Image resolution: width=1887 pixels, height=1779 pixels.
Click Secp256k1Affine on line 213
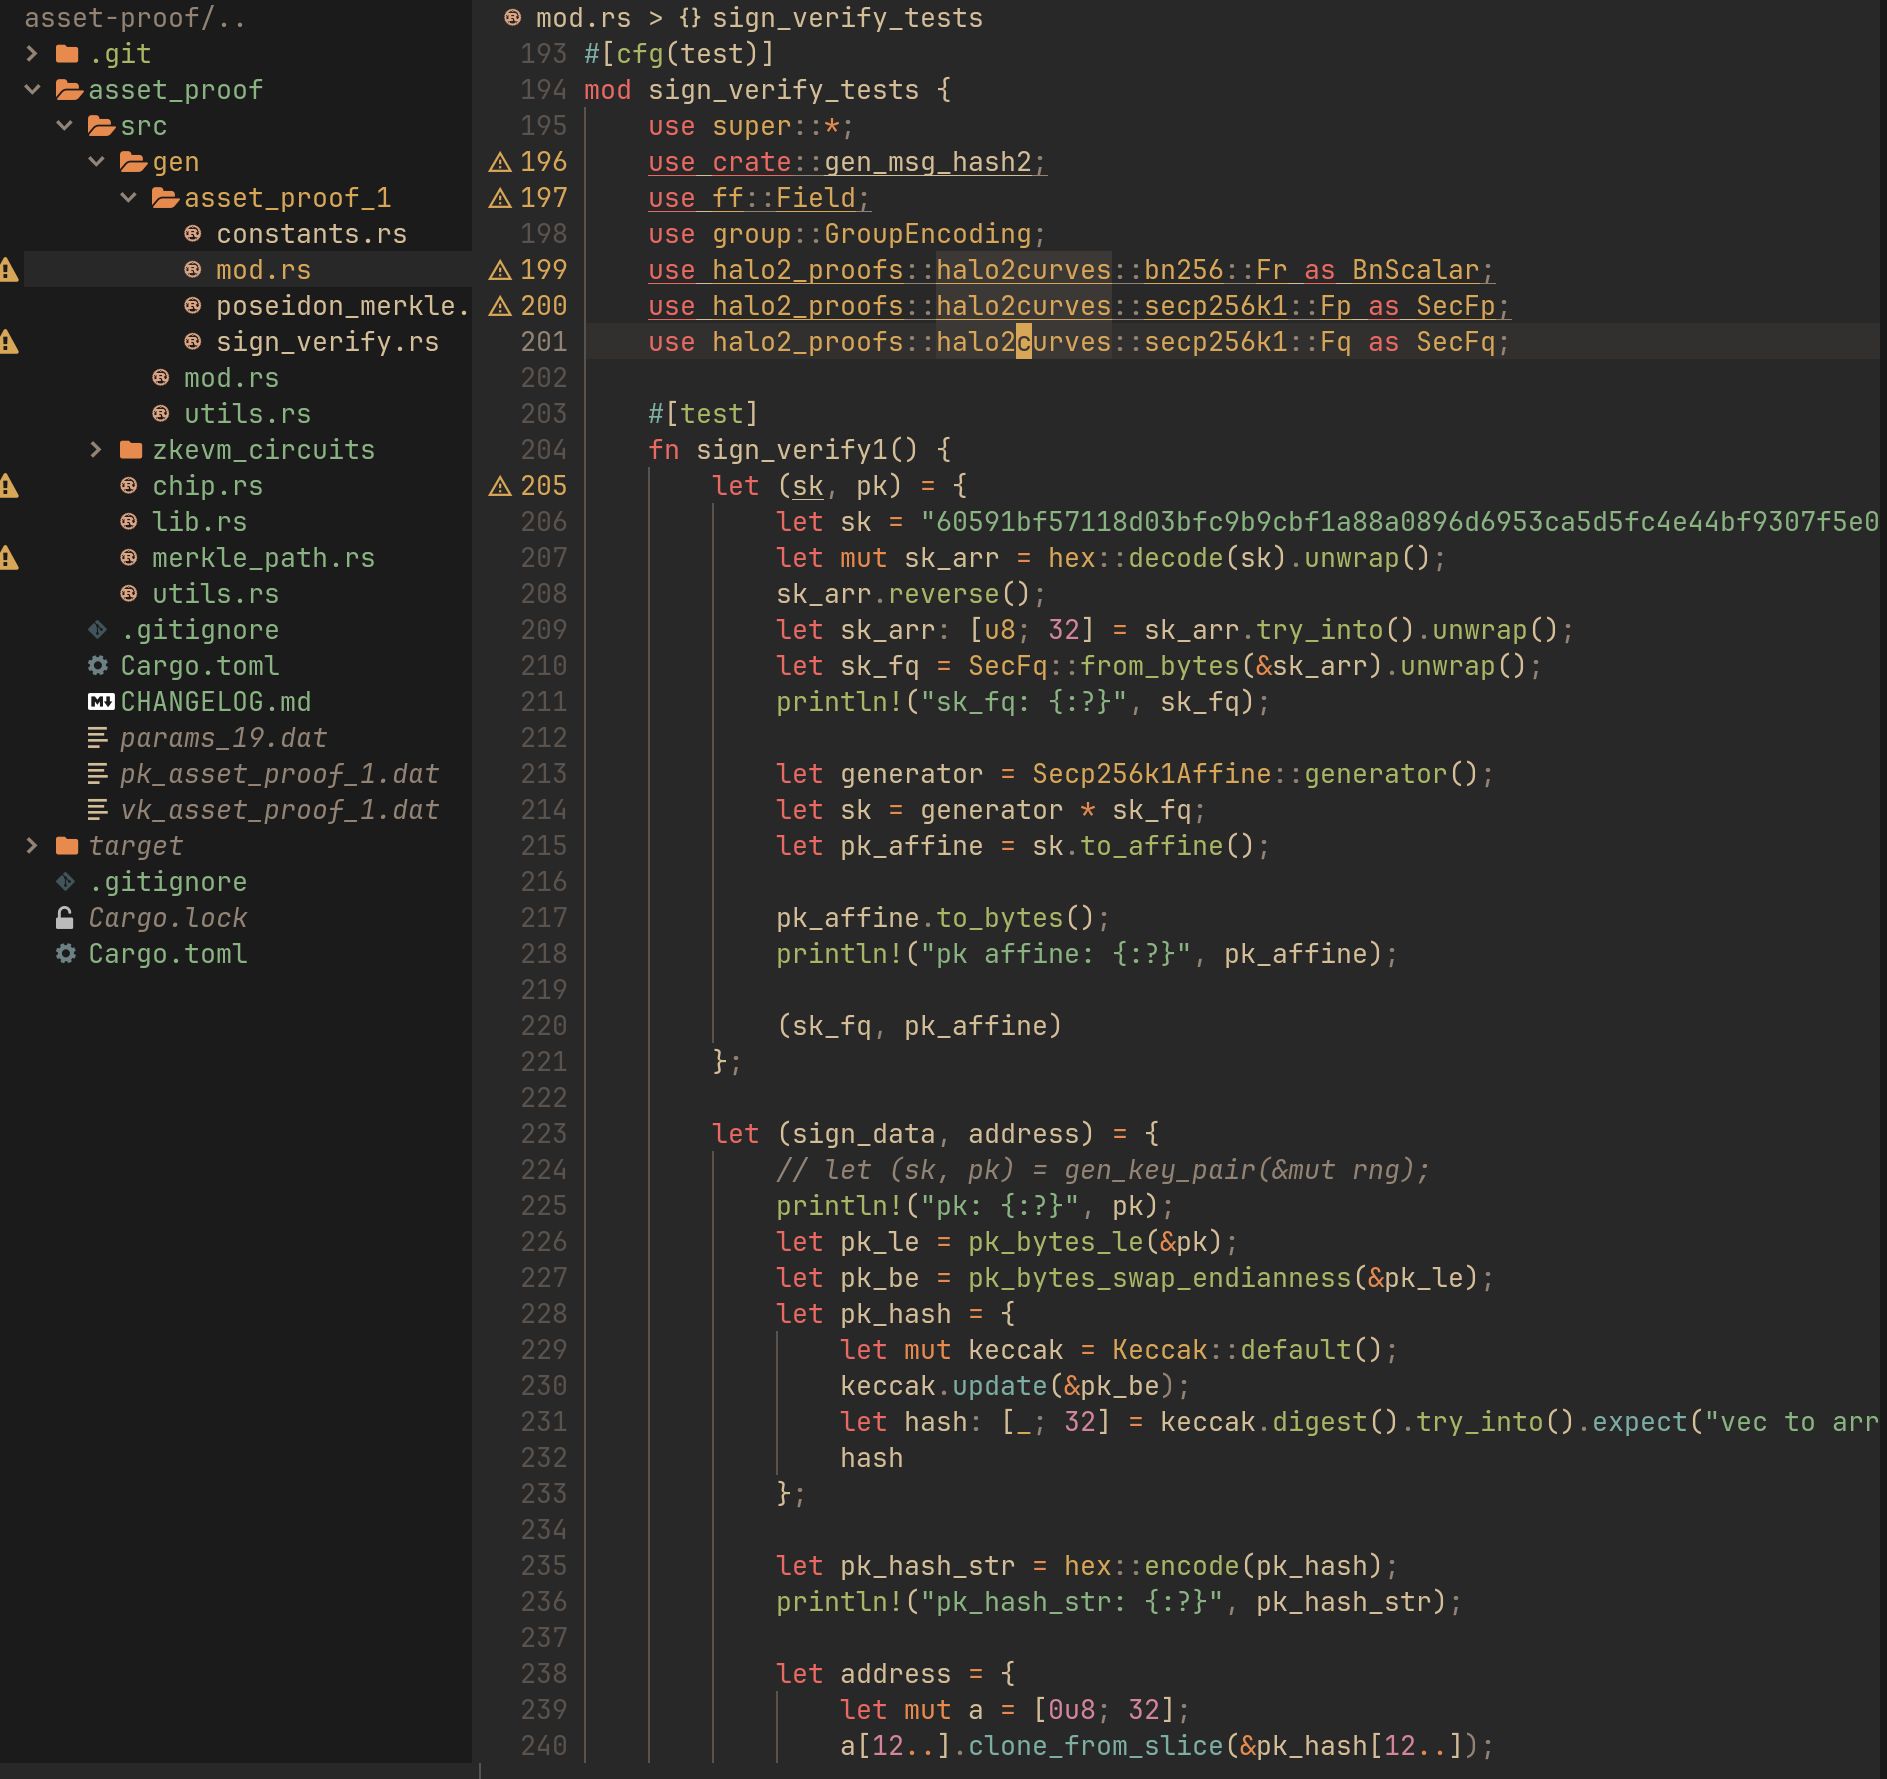pyautogui.click(x=1151, y=774)
